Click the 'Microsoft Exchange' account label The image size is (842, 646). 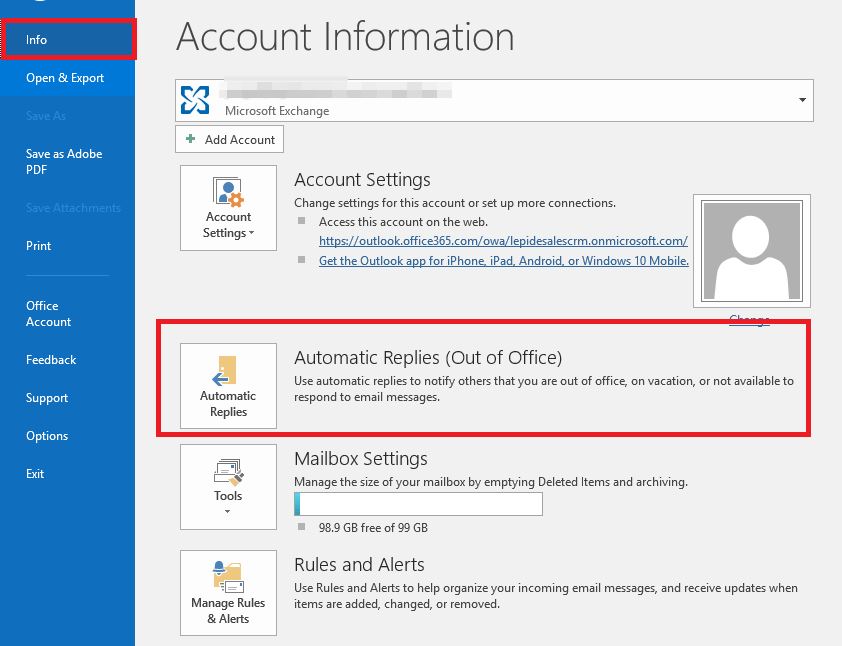pyautogui.click(x=277, y=111)
